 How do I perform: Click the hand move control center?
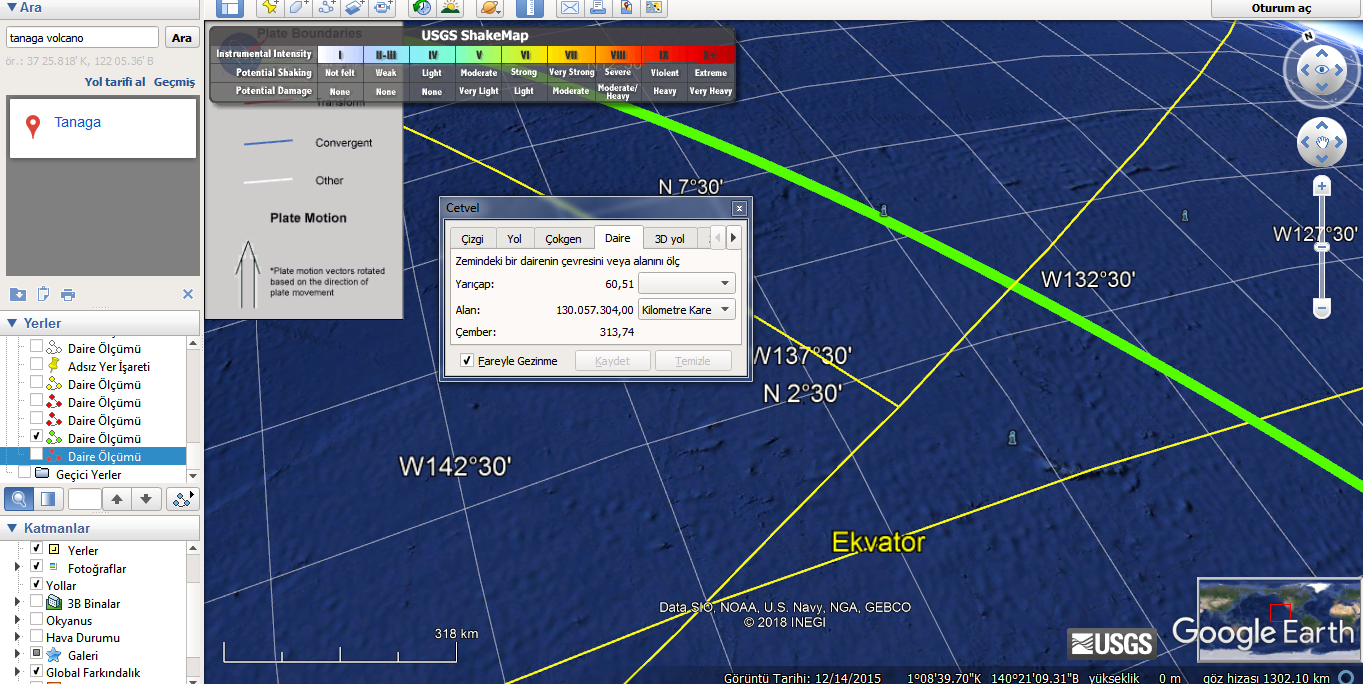click(1322, 144)
